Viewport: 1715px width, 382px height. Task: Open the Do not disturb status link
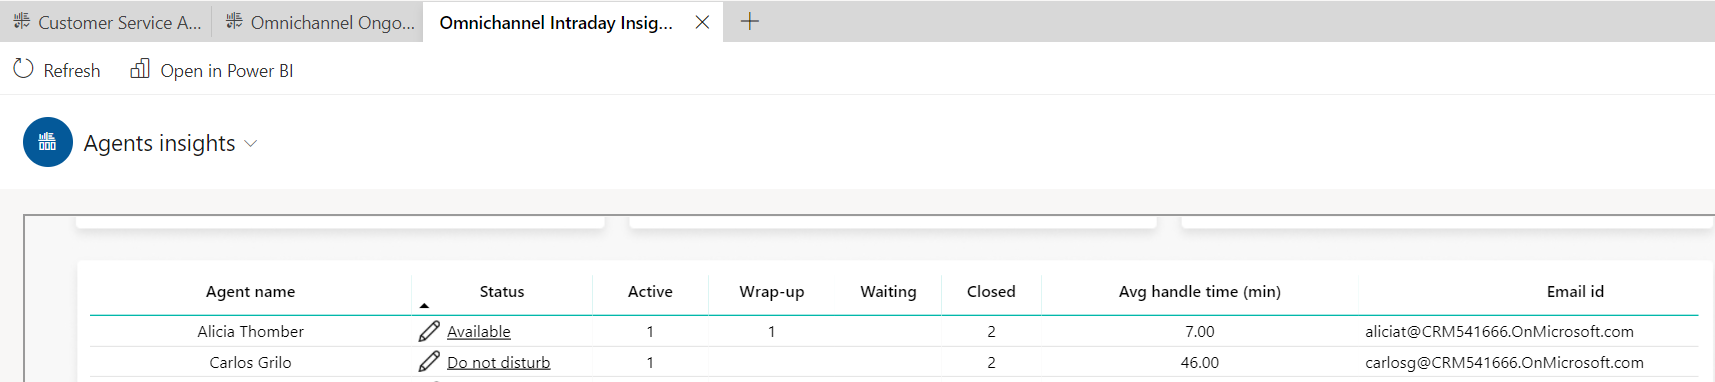(x=498, y=362)
